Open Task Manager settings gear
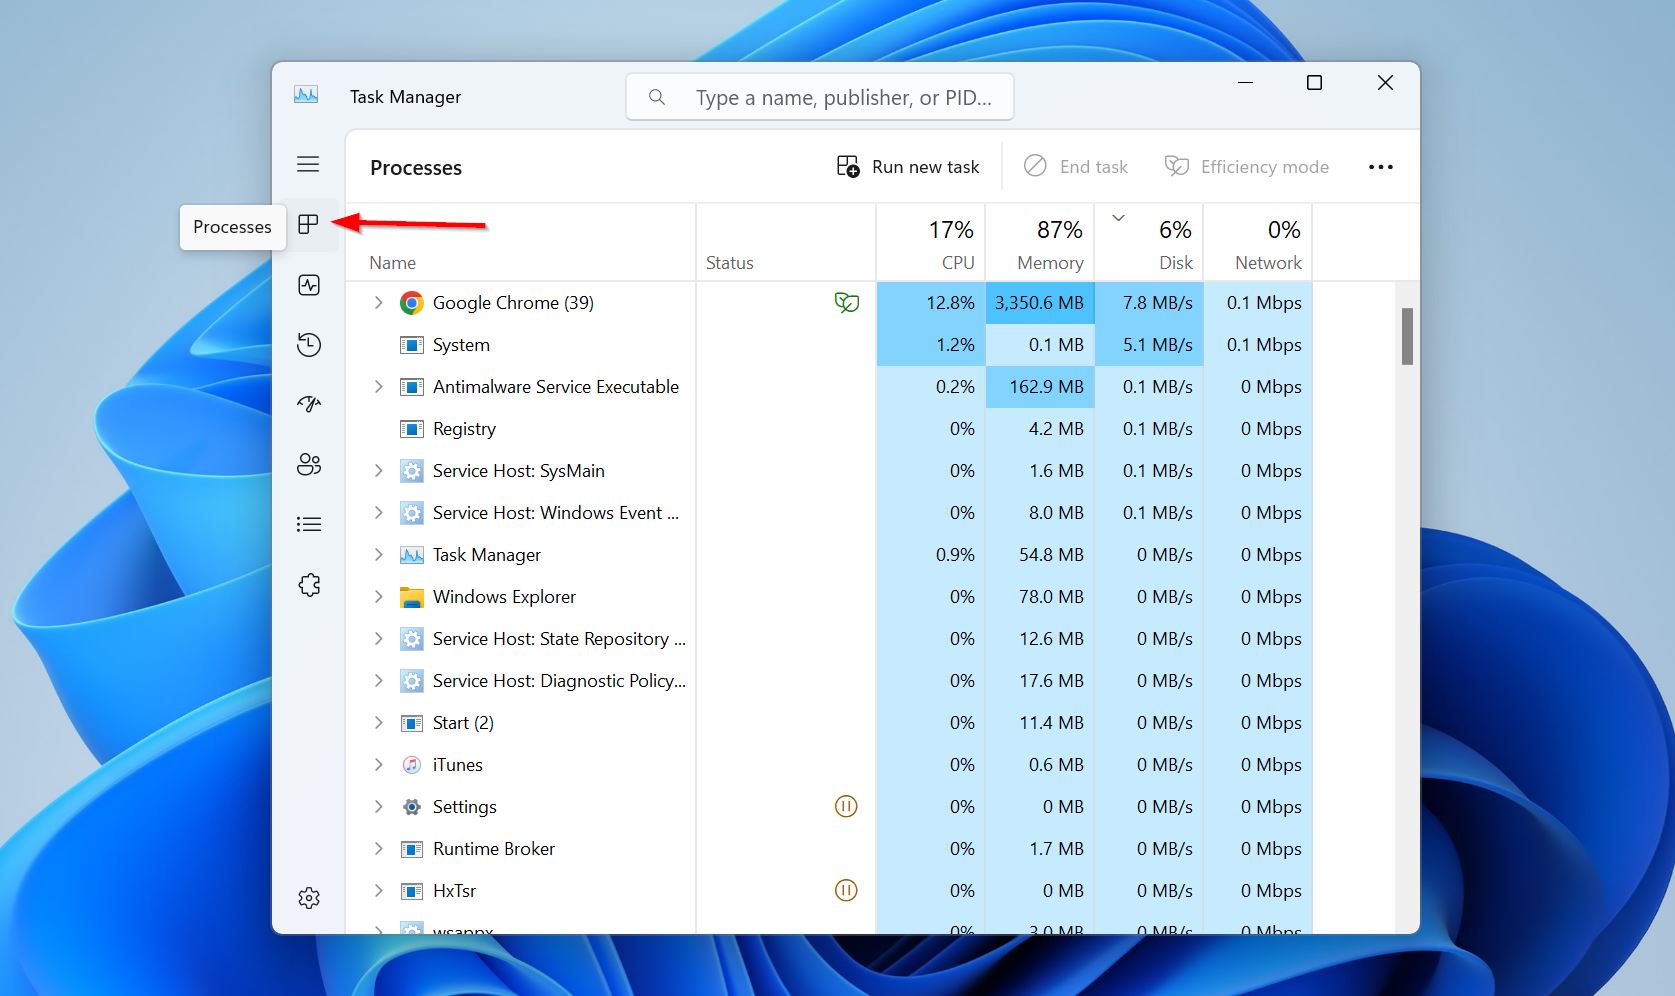1675x996 pixels. point(309,898)
